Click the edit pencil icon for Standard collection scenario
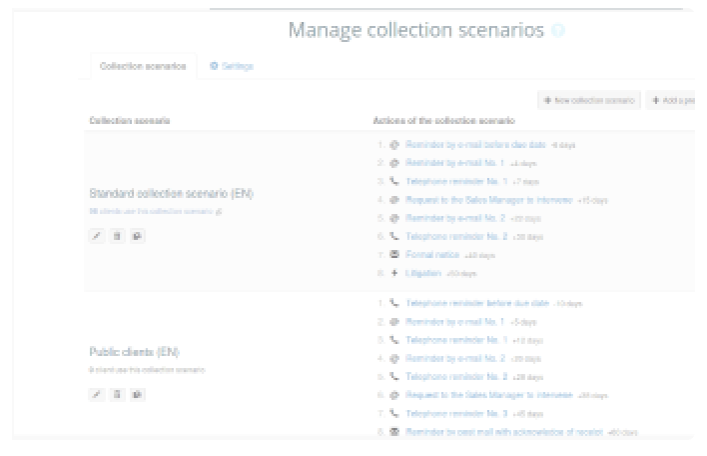The width and height of the screenshot is (707, 456). 97,236
